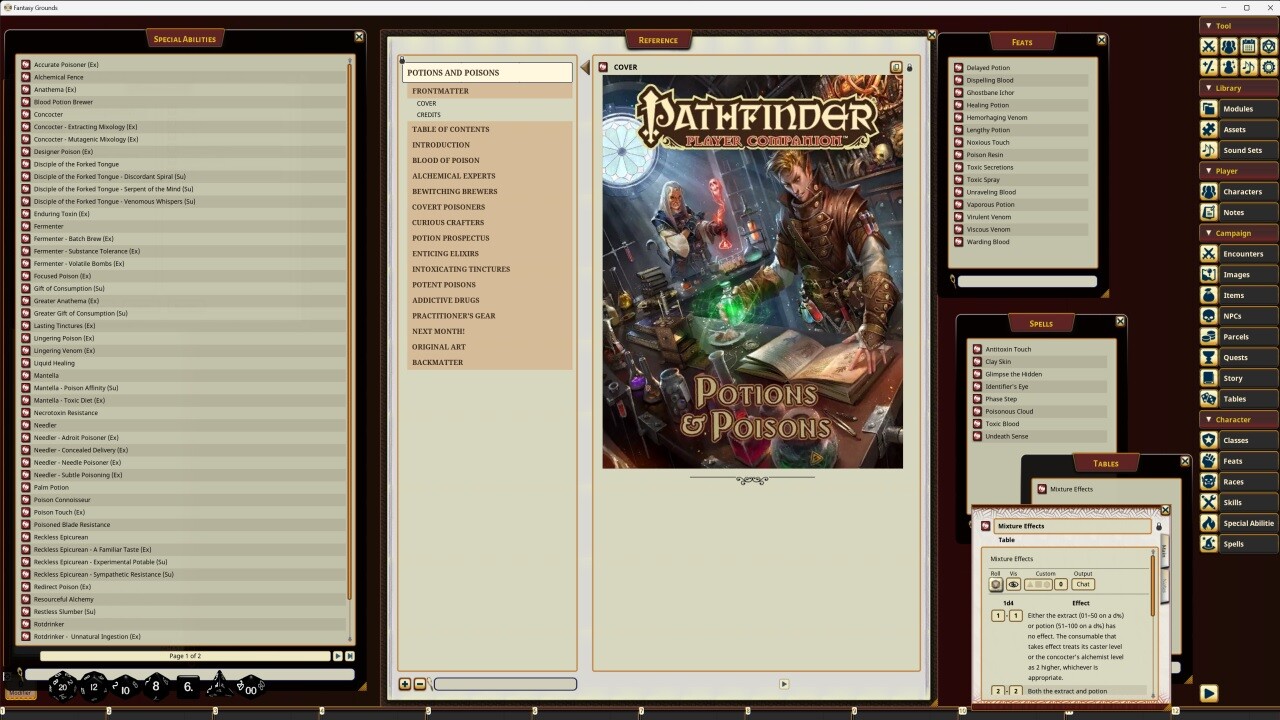Open the Table of Contents chapter
Image resolution: width=1280 pixels, height=720 pixels.
click(450, 129)
